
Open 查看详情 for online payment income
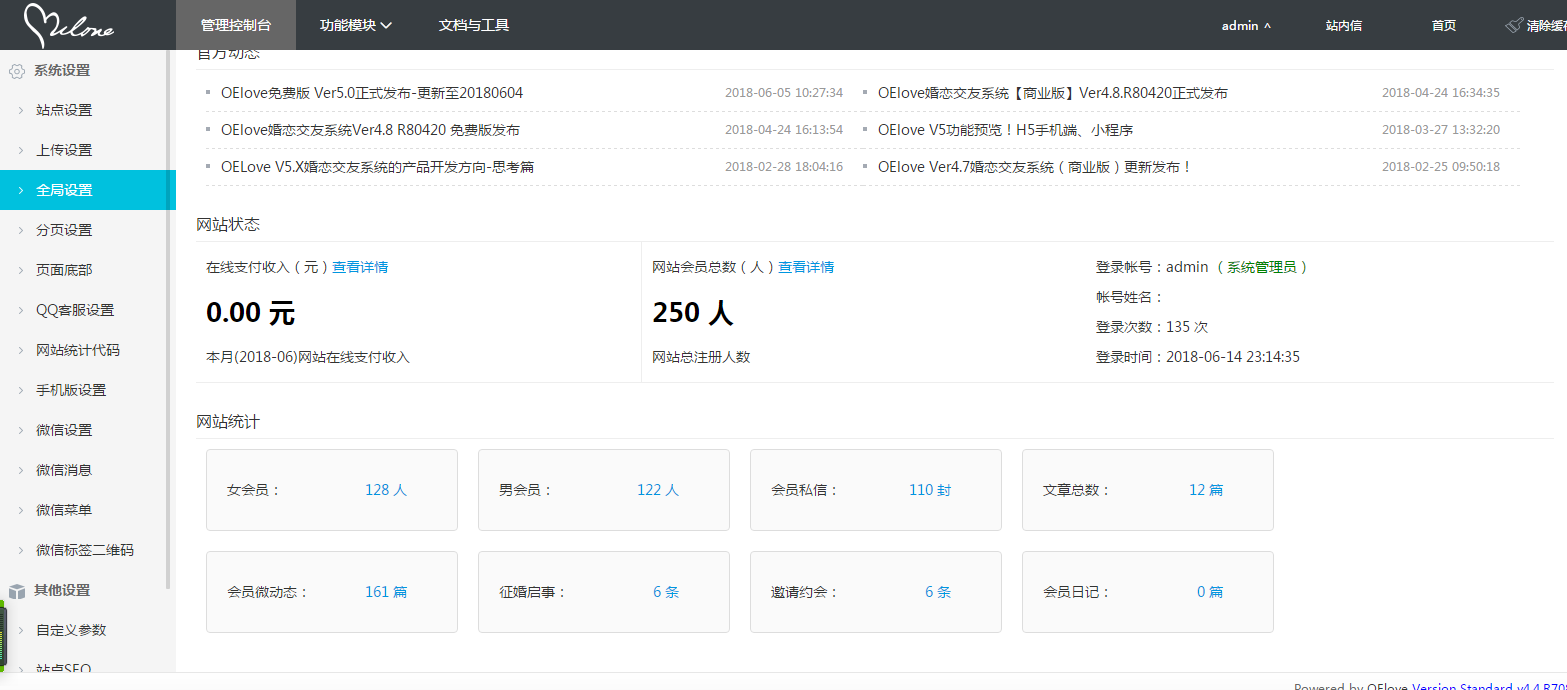point(360,267)
